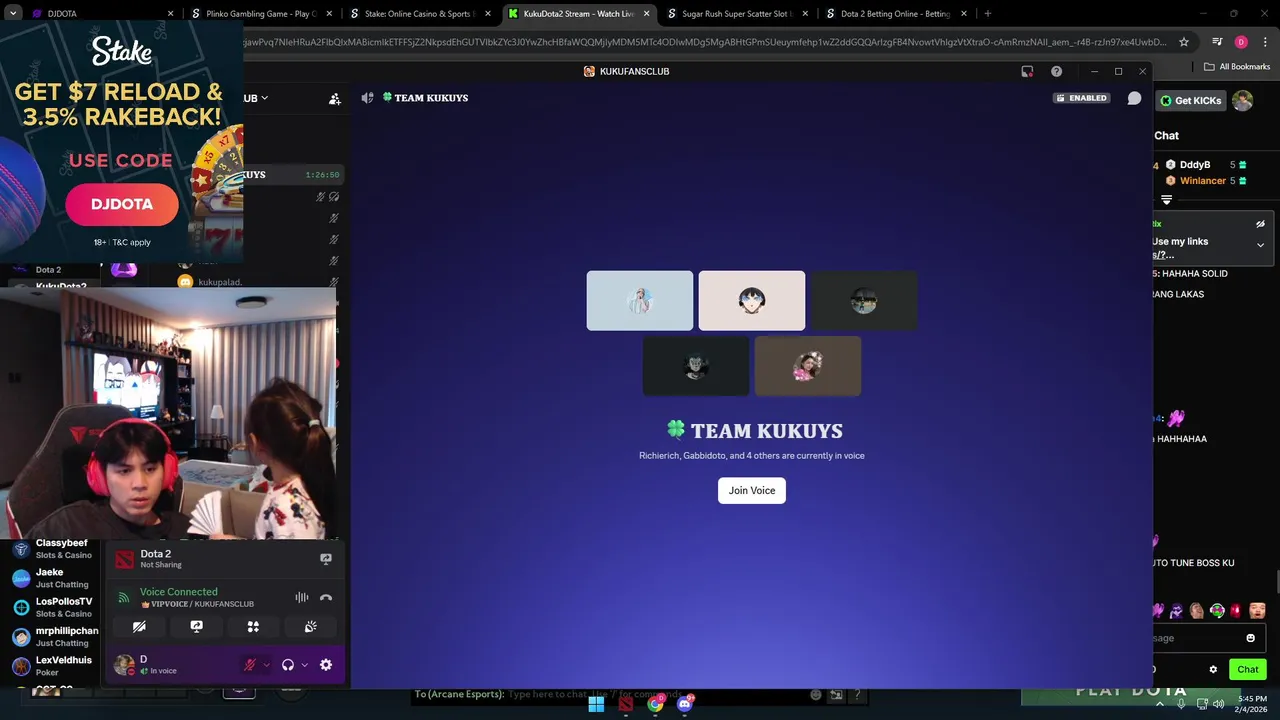Open tab search dropdown at top left
Image resolution: width=1280 pixels, height=720 pixels.
click(x=13, y=14)
